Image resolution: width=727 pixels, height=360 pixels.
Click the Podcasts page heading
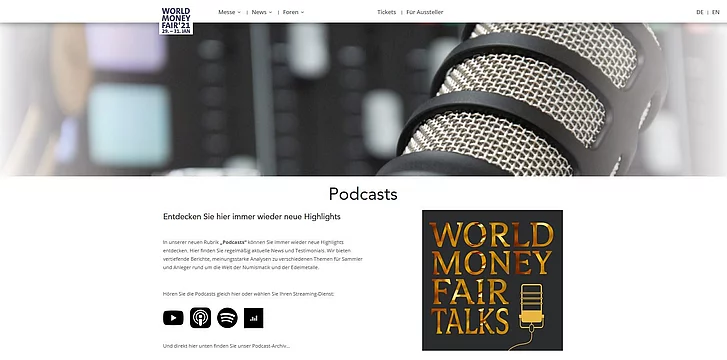pos(363,194)
